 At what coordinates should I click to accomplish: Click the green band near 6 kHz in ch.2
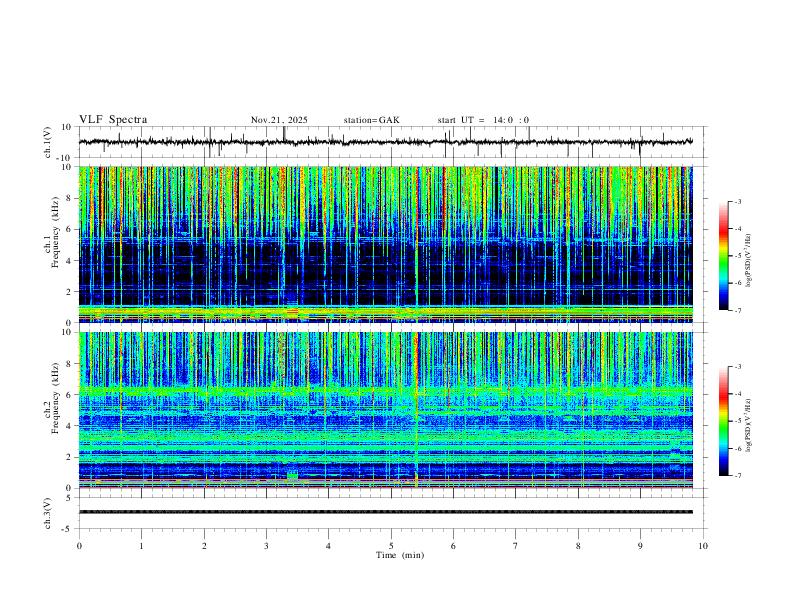[x=386, y=390]
